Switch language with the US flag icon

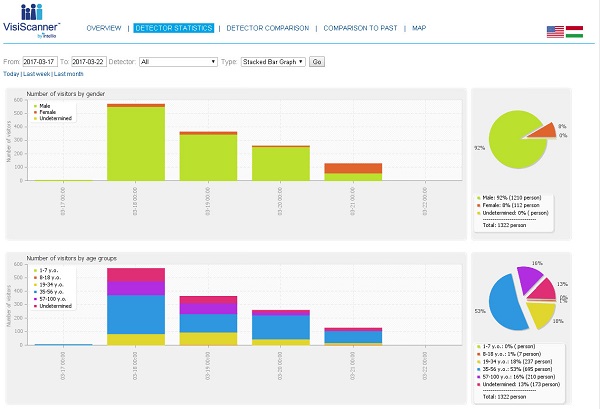555,32
